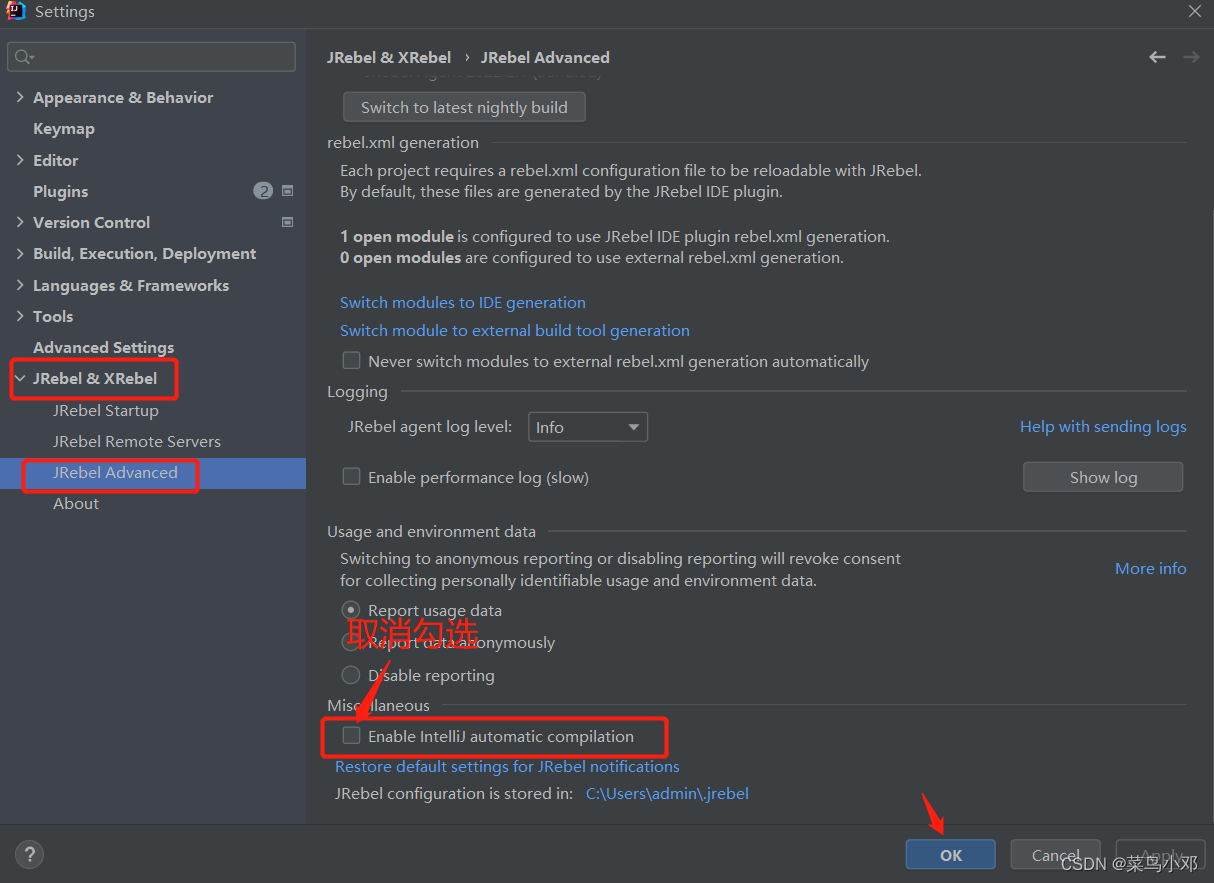The height and width of the screenshot is (883, 1214).
Task: Open the C:\Users\admin\.jrebel path link
Action: coord(667,793)
